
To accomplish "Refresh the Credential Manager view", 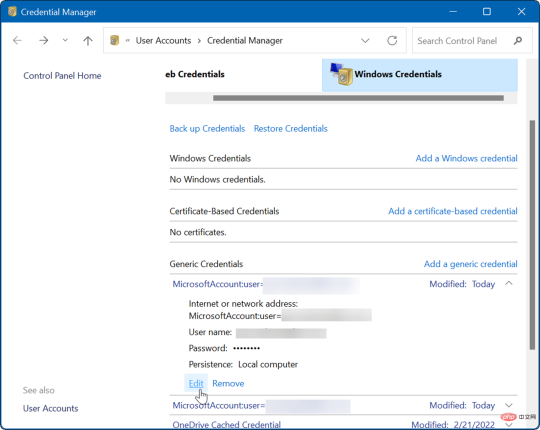I will pos(392,41).
